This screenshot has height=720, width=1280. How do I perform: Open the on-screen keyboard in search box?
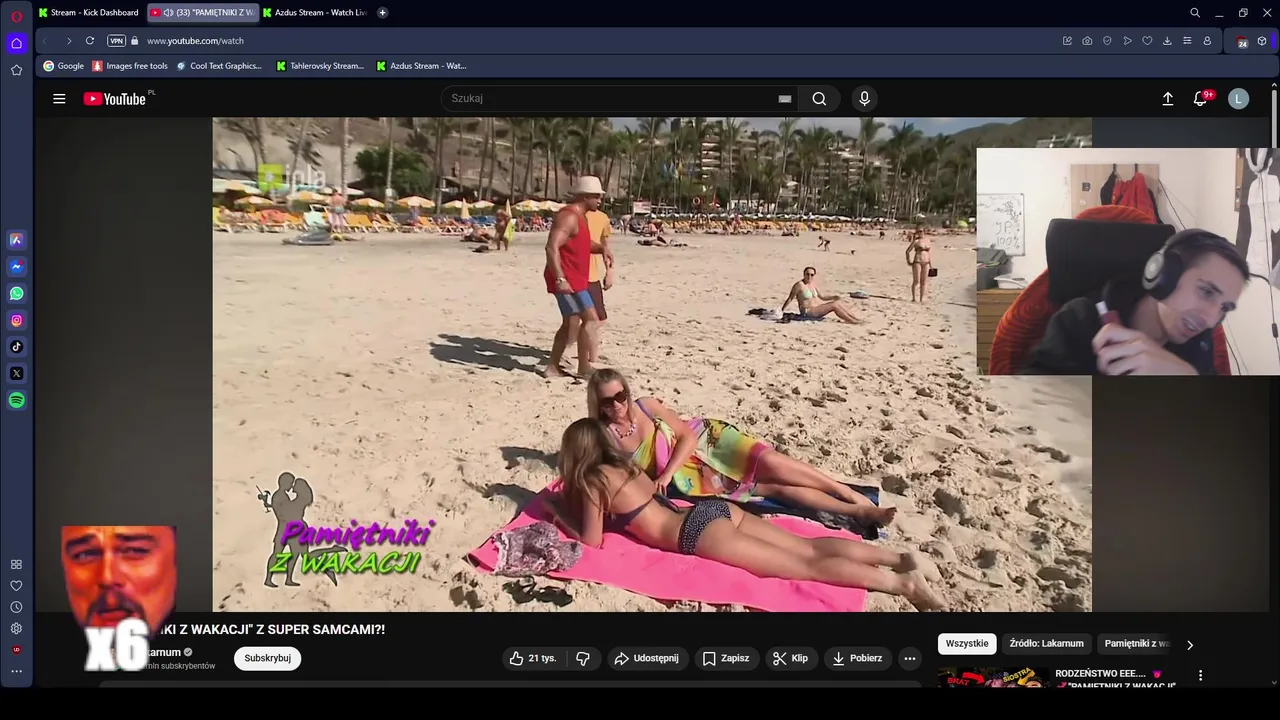pyautogui.click(x=785, y=99)
